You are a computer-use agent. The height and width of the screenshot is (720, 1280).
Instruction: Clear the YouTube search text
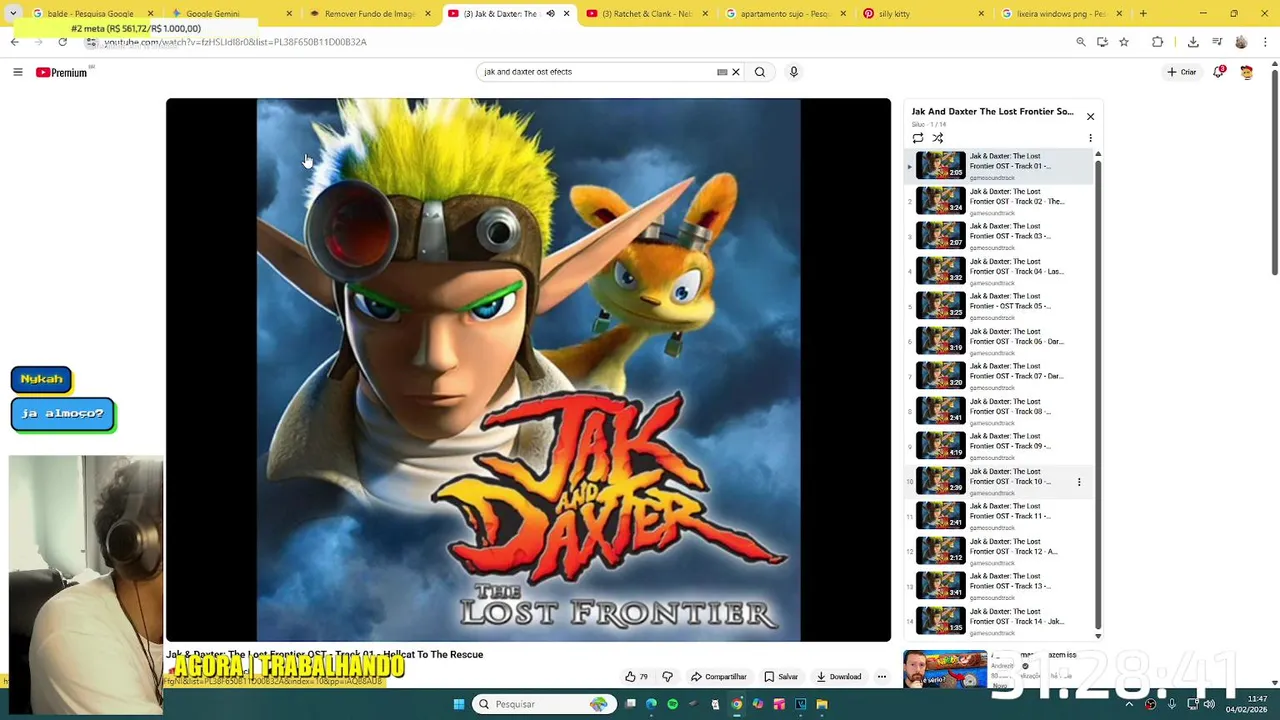point(736,72)
